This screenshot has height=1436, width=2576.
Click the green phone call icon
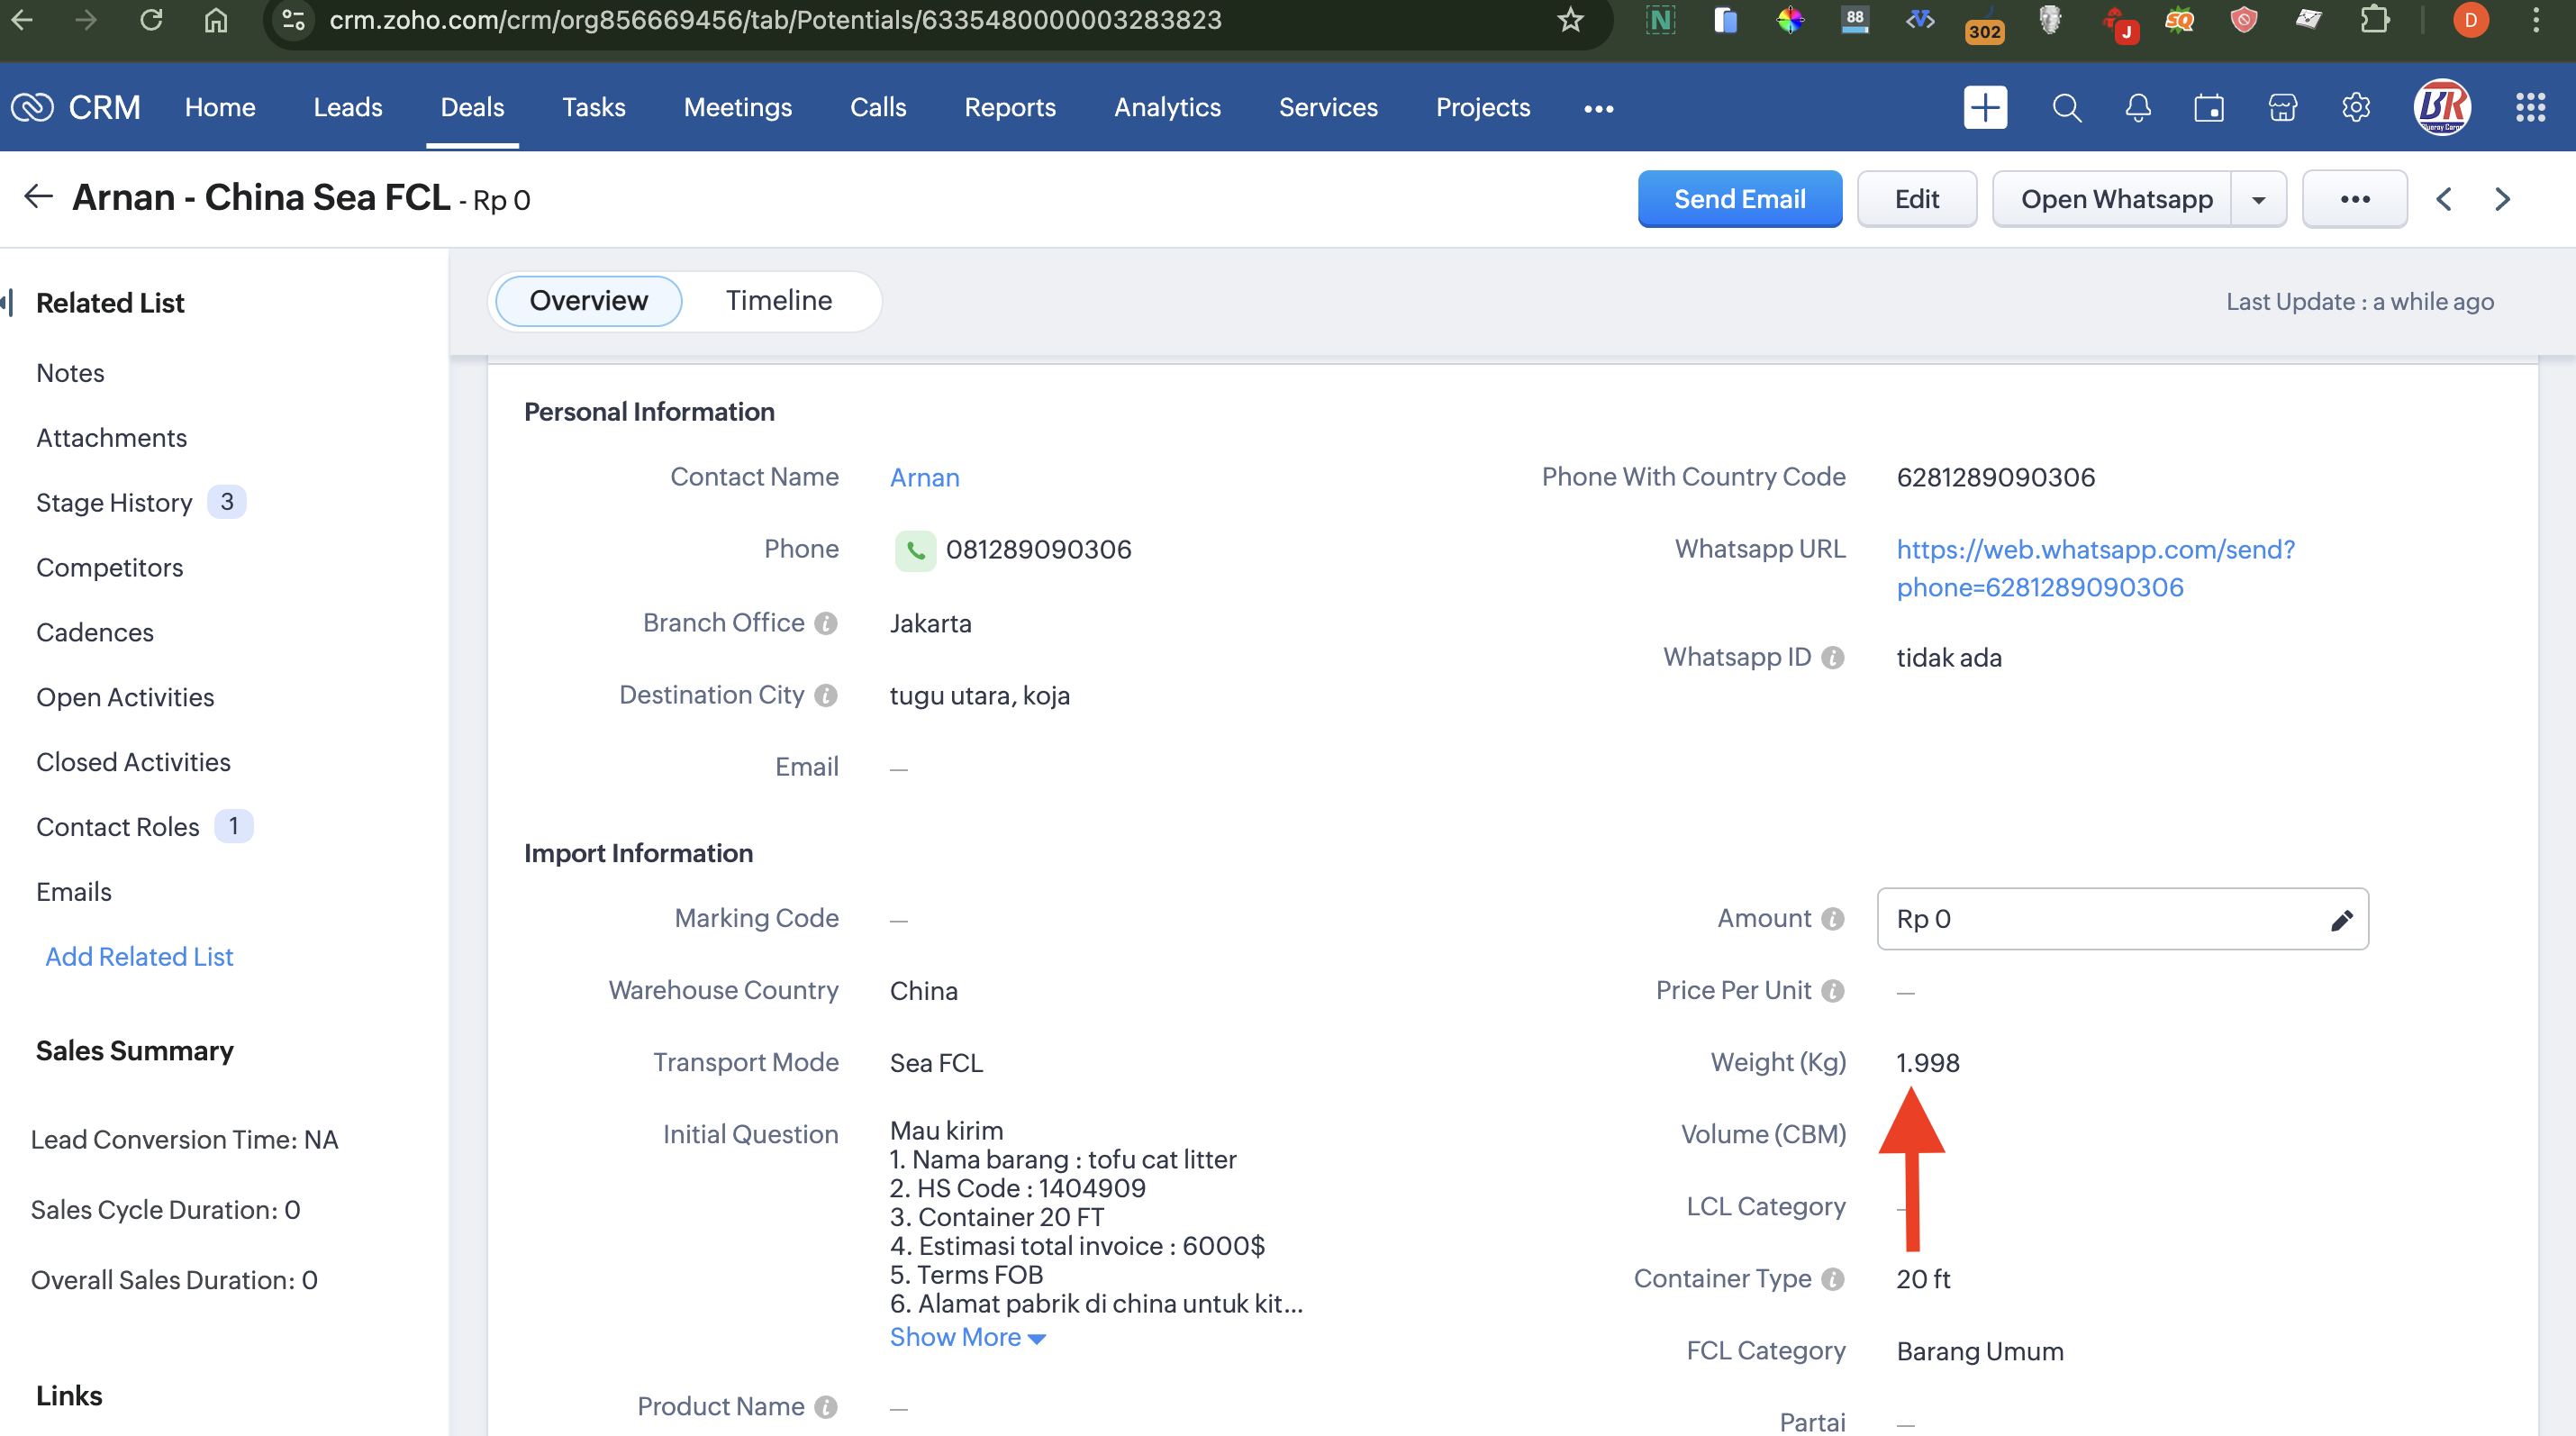(x=915, y=550)
